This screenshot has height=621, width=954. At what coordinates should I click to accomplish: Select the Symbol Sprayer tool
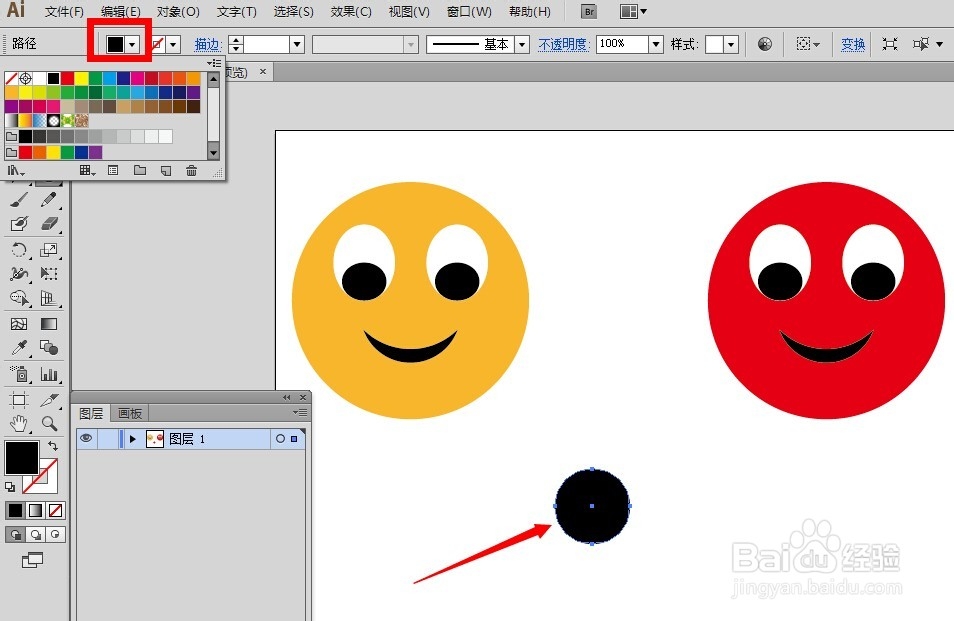click(x=19, y=373)
